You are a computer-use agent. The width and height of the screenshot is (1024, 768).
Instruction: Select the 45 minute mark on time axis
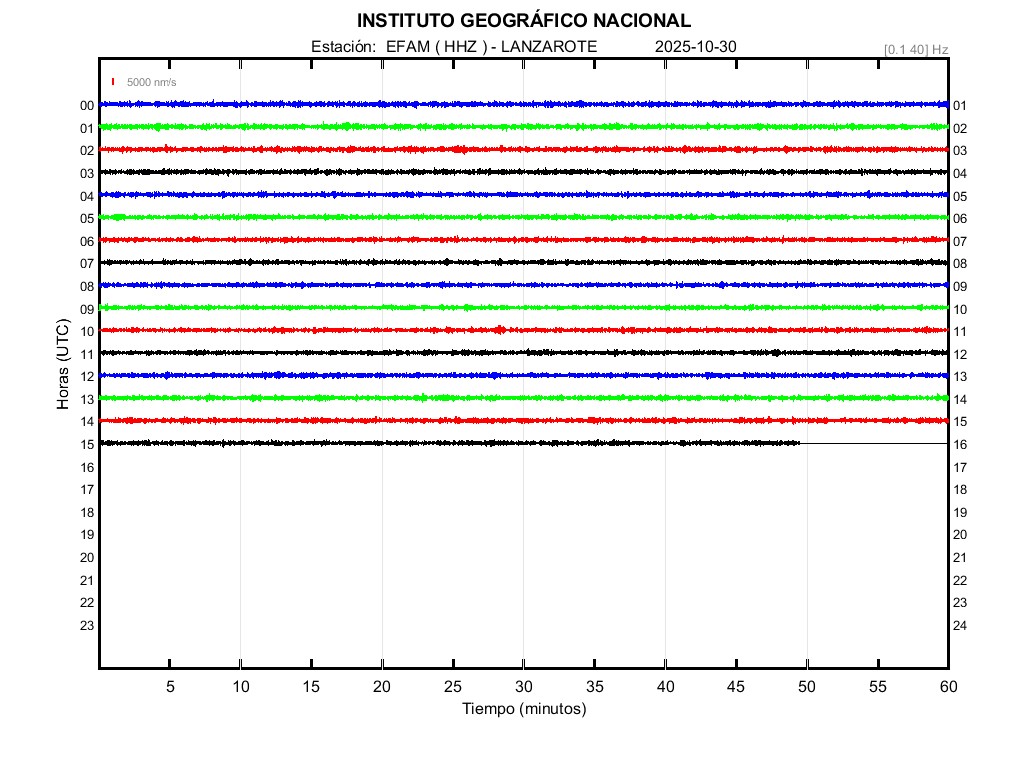(736, 686)
